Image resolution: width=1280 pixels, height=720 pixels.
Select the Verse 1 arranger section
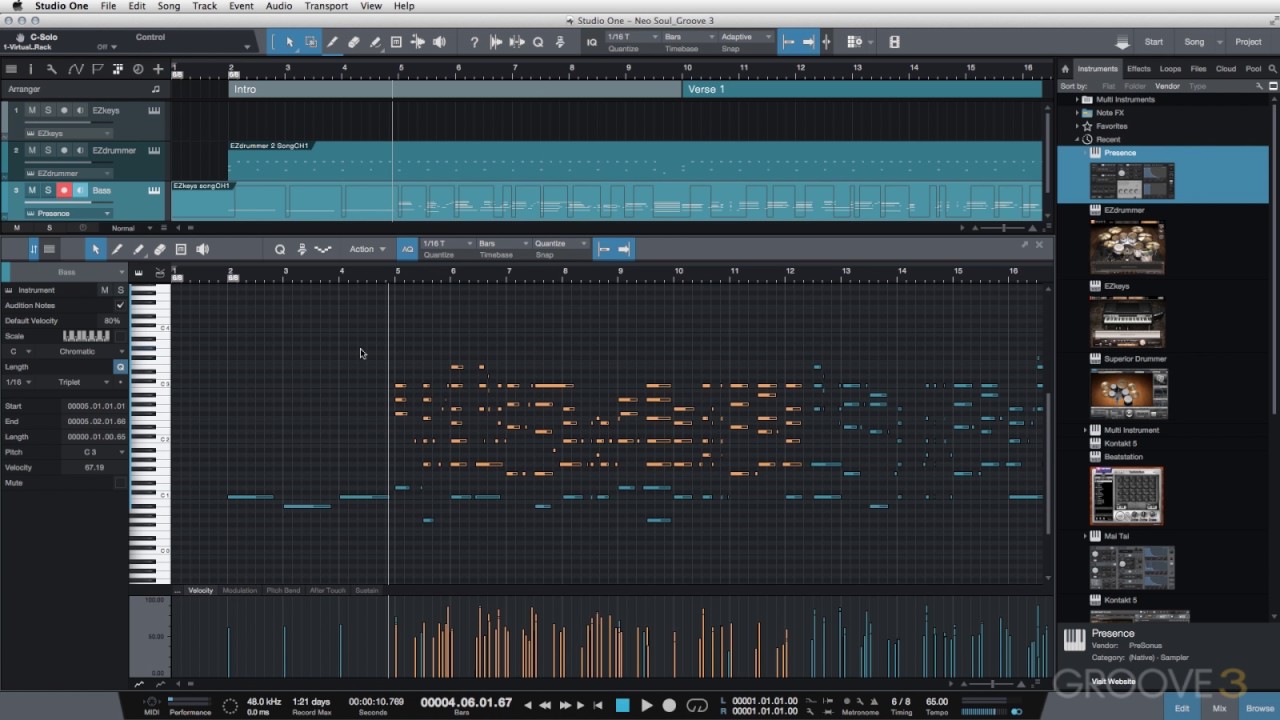[863, 89]
